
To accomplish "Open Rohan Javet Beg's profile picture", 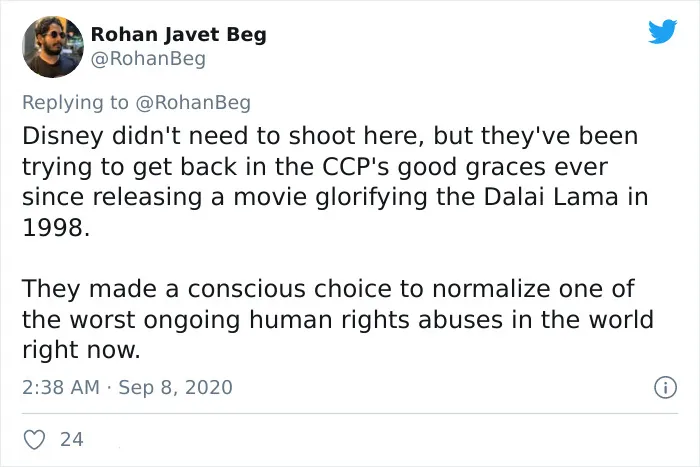I will tap(53, 47).
